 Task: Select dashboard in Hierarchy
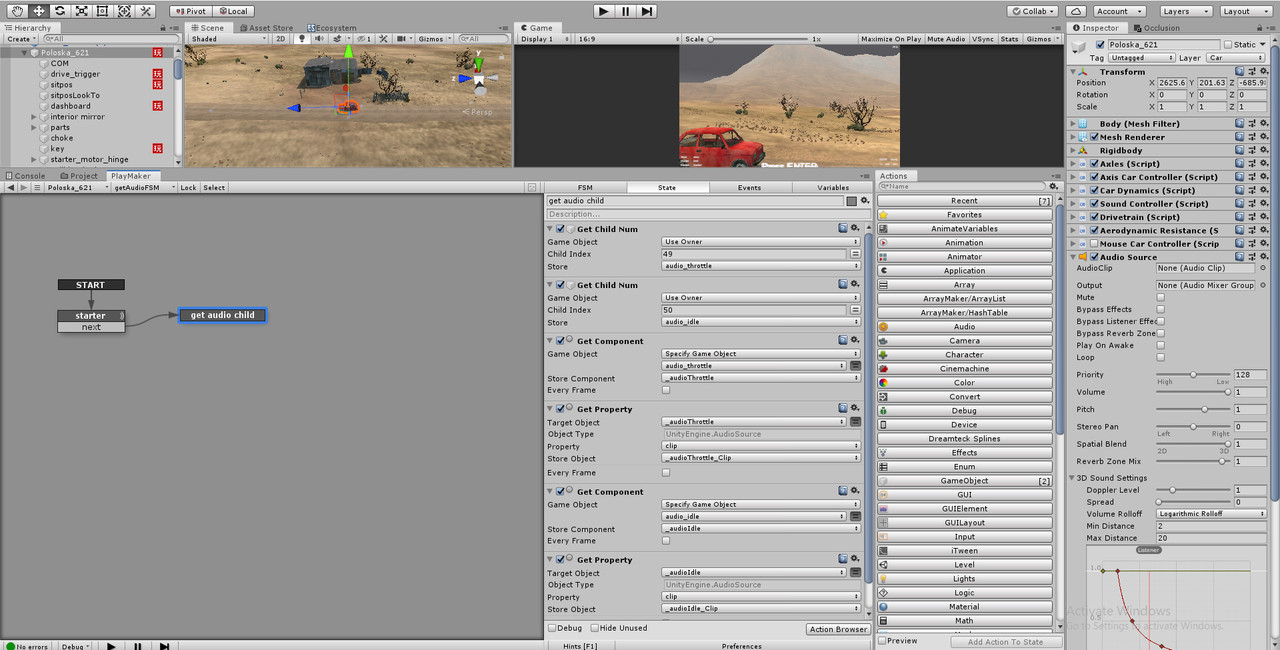70,106
